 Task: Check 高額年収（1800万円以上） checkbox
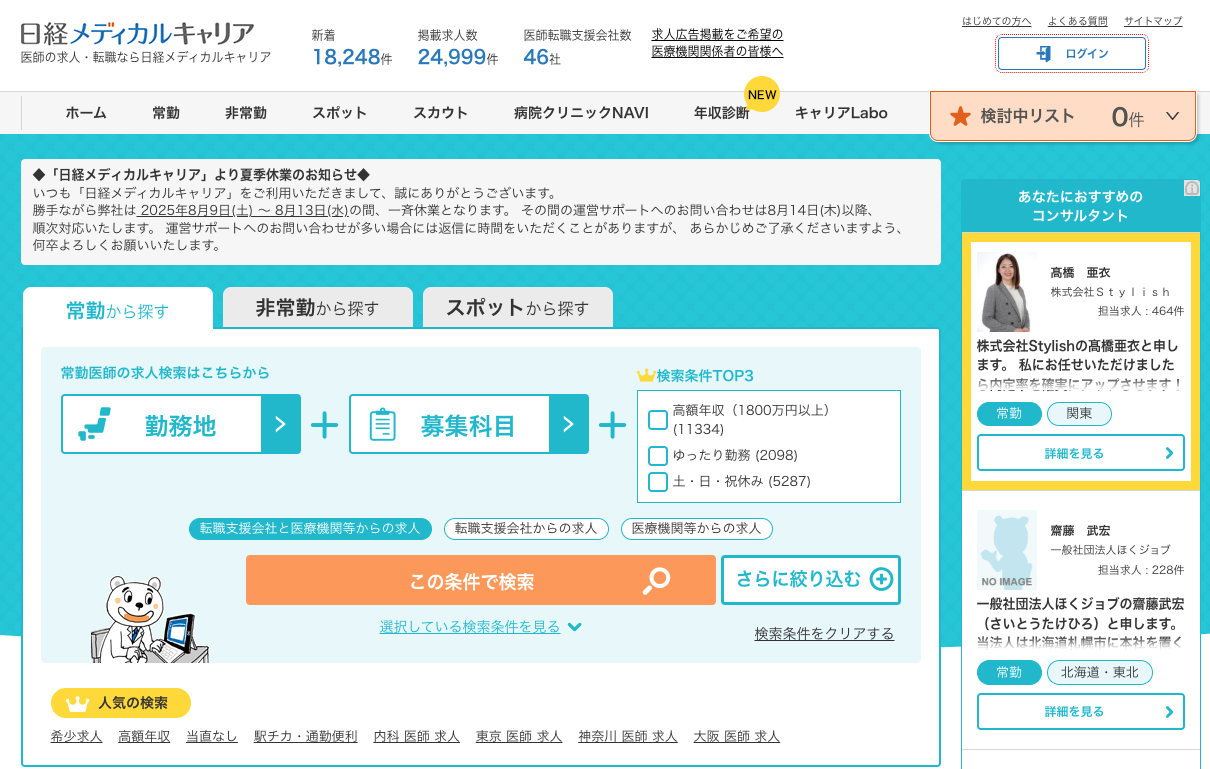(657, 420)
